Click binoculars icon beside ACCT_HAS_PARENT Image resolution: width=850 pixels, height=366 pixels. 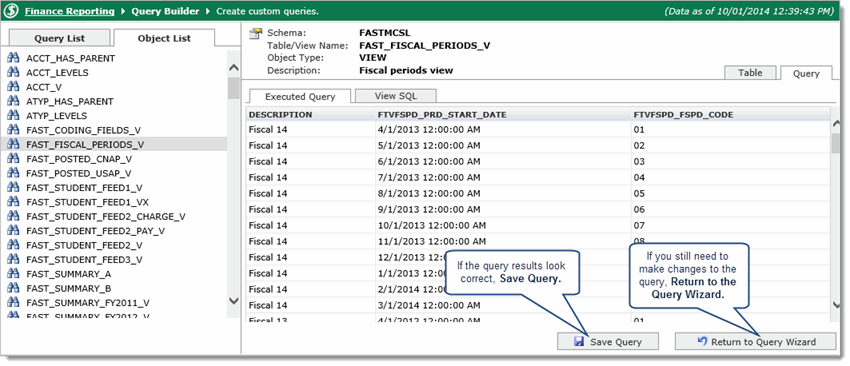pyautogui.click(x=13, y=58)
